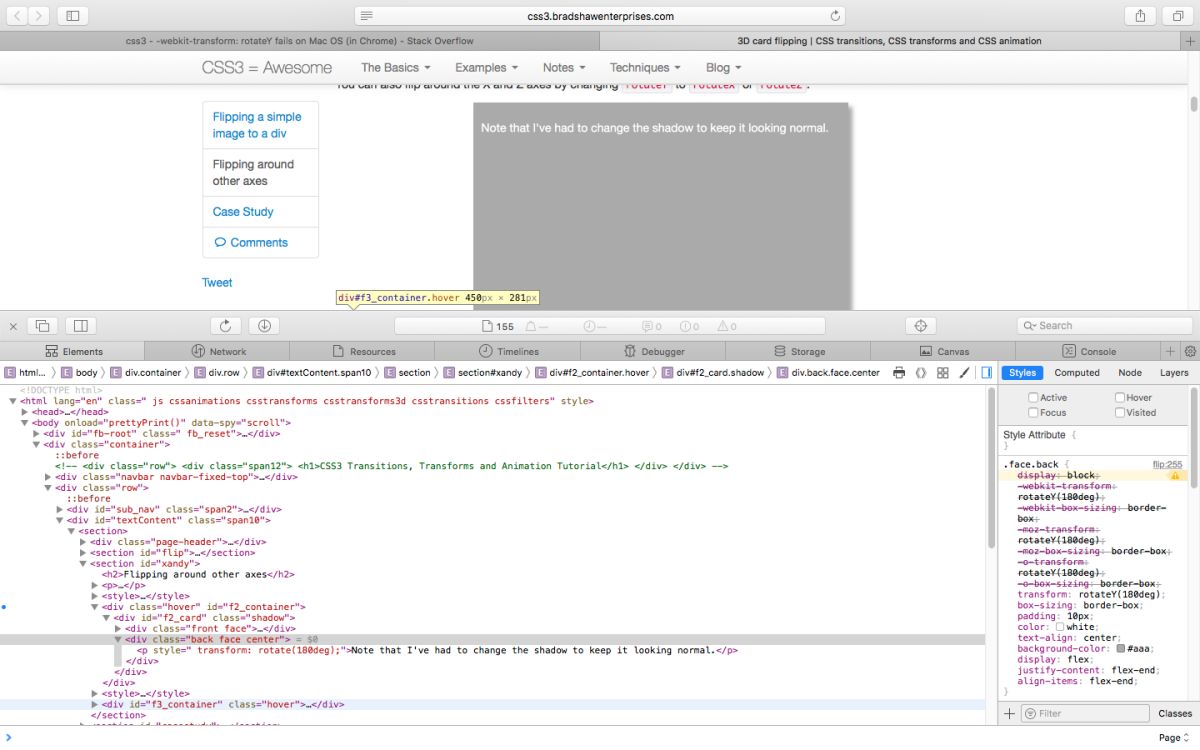The width and height of the screenshot is (1200, 750).
Task: Detach the inspector into separate window
Action: (43, 326)
